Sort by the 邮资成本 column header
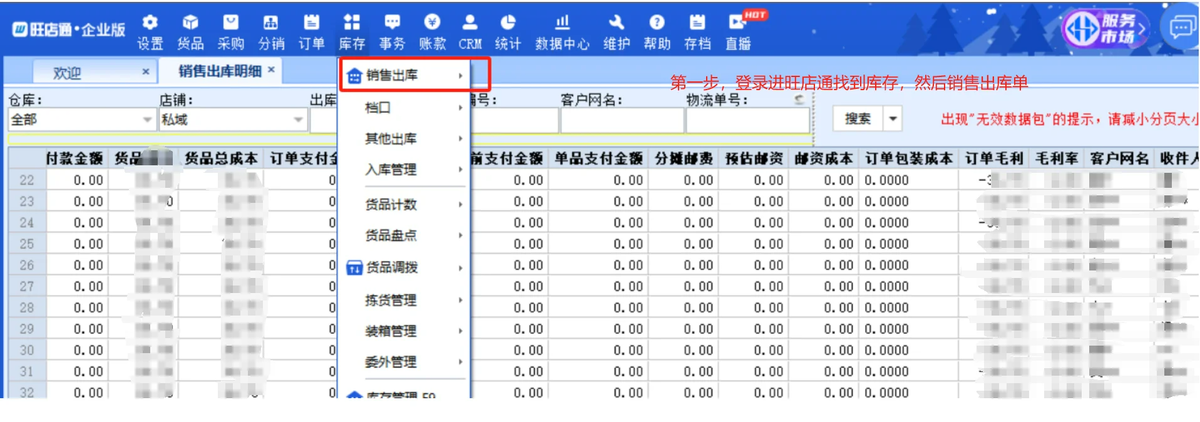This screenshot has width=1200, height=422. point(824,158)
